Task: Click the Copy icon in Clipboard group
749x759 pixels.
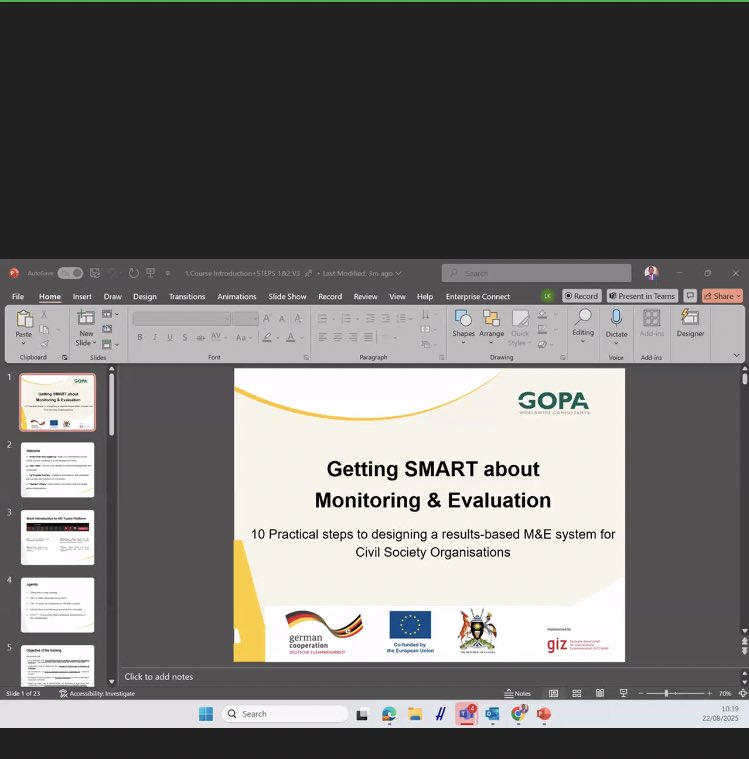Action: click(x=44, y=329)
